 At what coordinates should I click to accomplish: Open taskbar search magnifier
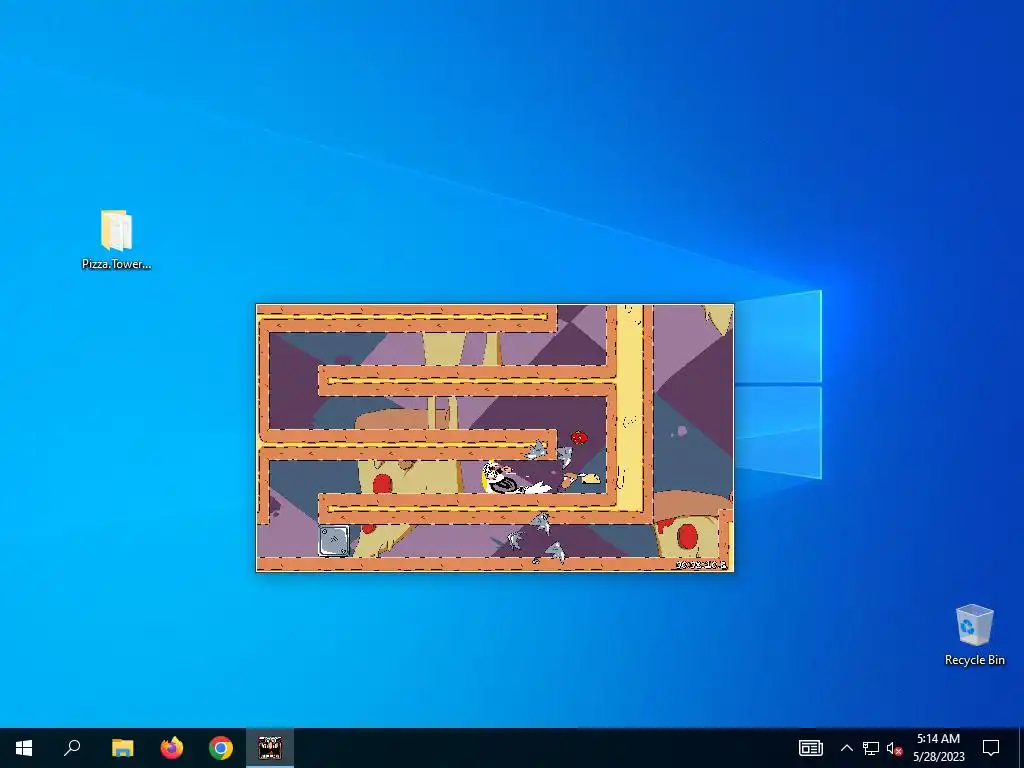click(72, 748)
